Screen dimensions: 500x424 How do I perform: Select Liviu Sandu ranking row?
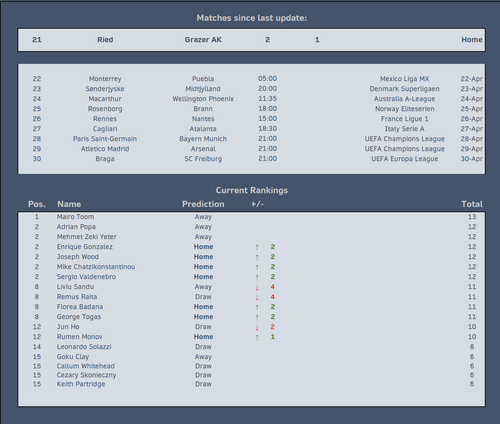point(252,287)
